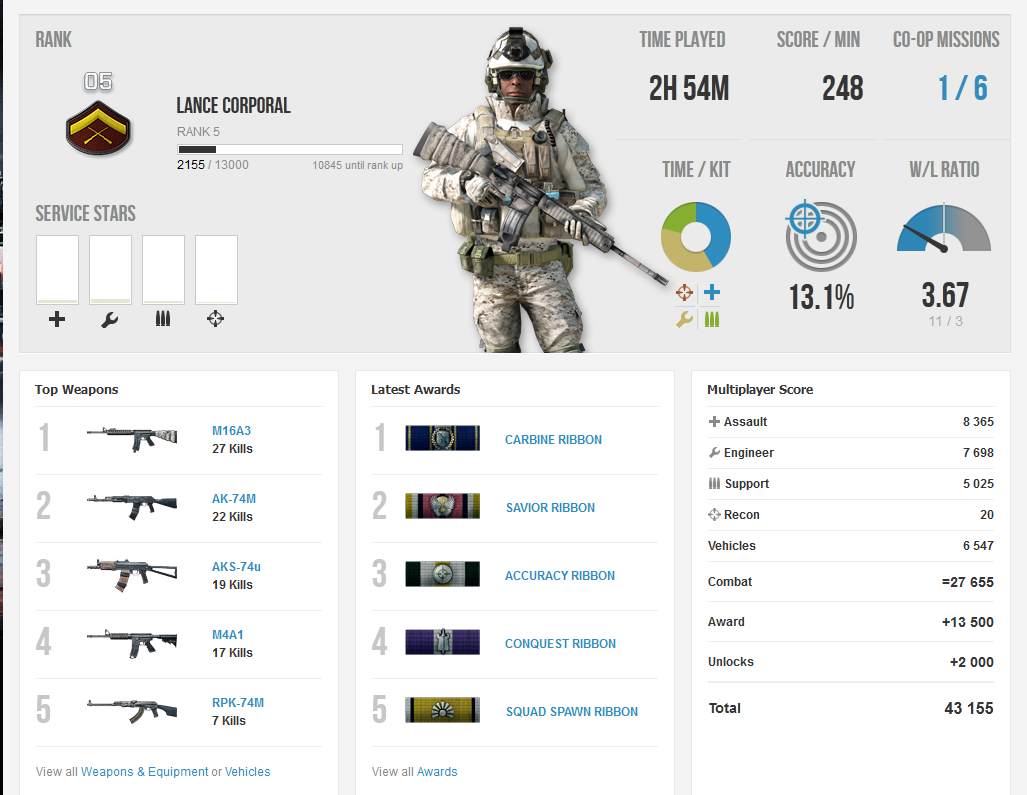Image resolution: width=1027 pixels, height=795 pixels.
Task: Click the Lance Corporal rank insignia badge
Action: pyautogui.click(x=98, y=128)
